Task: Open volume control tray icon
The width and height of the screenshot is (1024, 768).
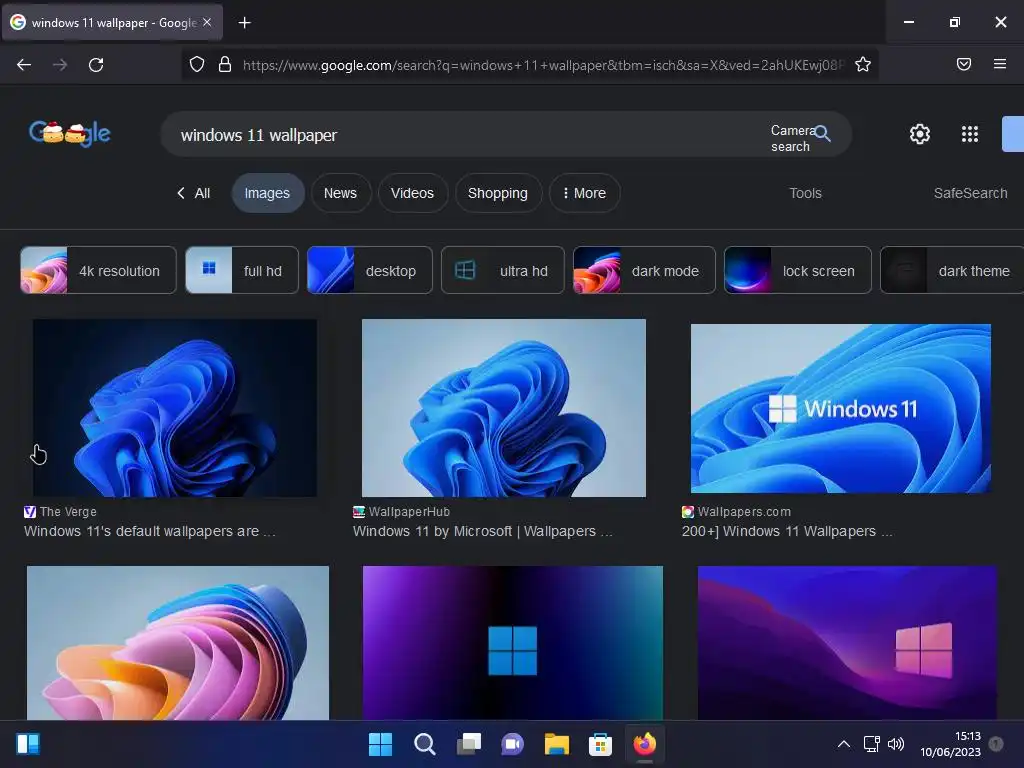Action: click(x=896, y=744)
